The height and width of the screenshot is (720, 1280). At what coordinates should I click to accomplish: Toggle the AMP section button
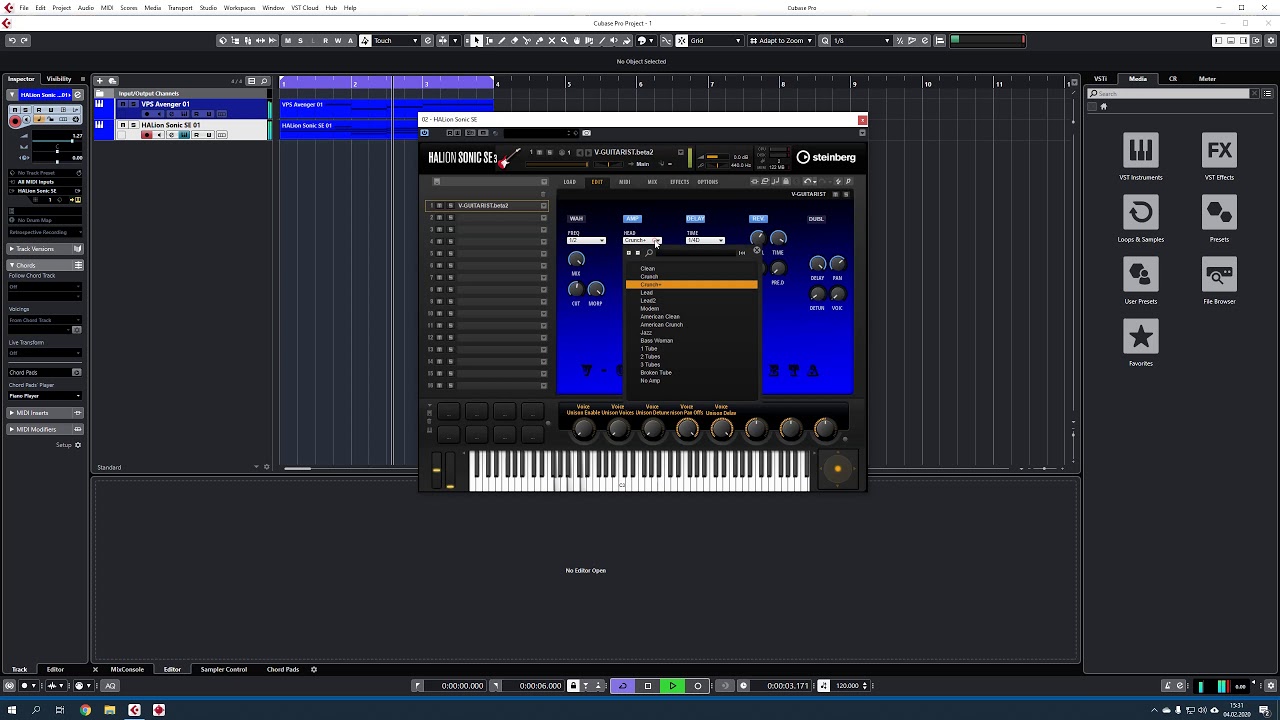[632, 218]
